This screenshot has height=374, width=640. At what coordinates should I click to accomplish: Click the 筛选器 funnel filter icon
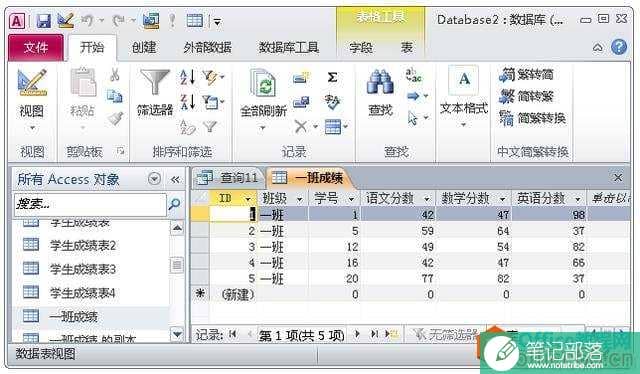[155, 82]
